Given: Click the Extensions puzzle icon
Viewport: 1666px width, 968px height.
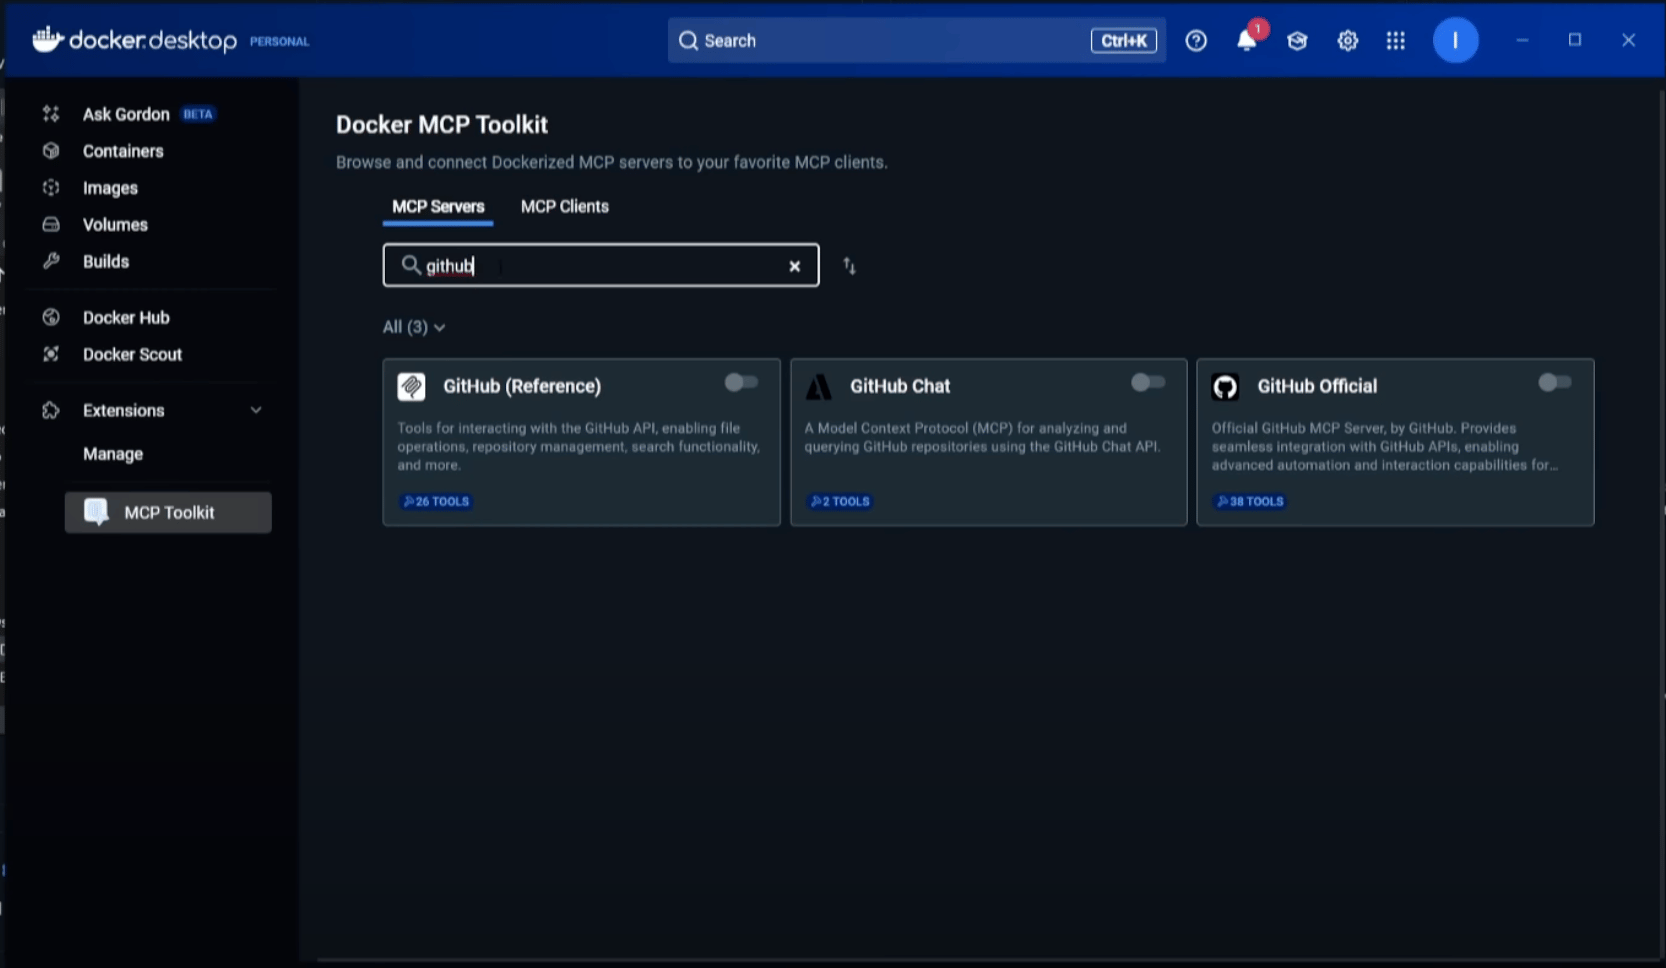Looking at the screenshot, I should click(x=51, y=411).
